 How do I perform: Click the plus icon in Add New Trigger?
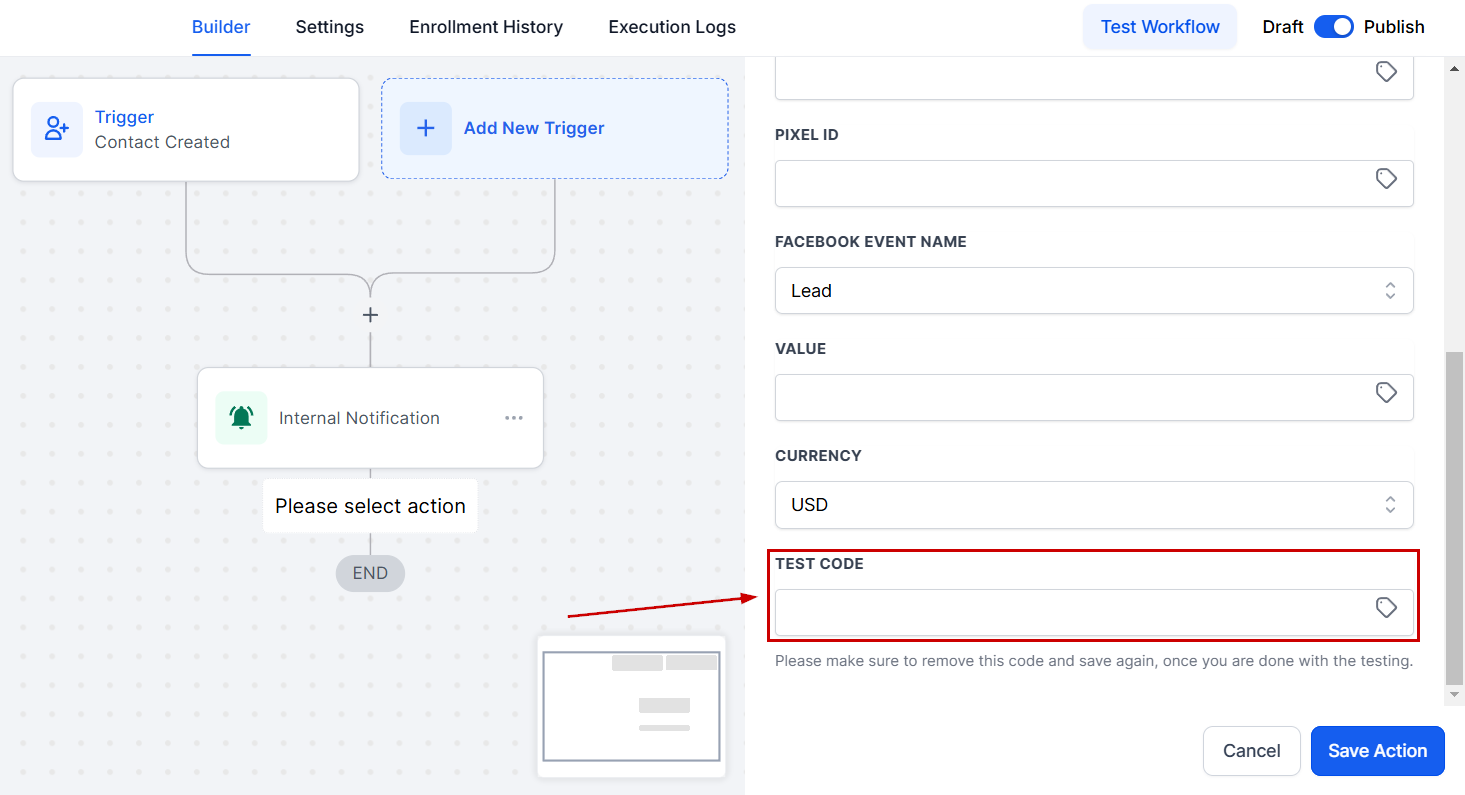[x=426, y=128]
